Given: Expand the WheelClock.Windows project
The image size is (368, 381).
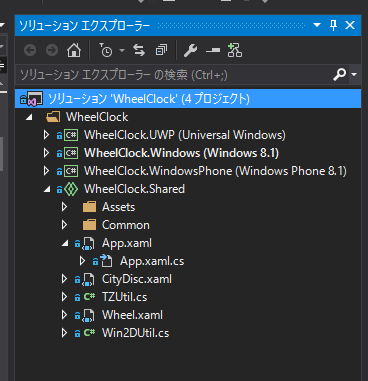Looking at the screenshot, I should point(47,153).
